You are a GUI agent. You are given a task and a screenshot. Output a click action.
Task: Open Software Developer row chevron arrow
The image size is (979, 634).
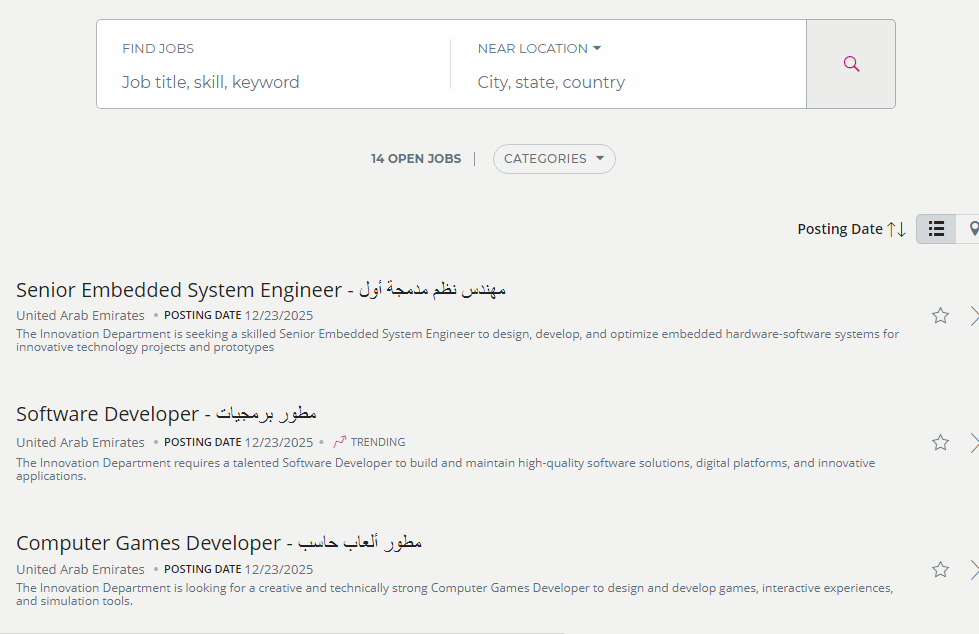point(974,443)
